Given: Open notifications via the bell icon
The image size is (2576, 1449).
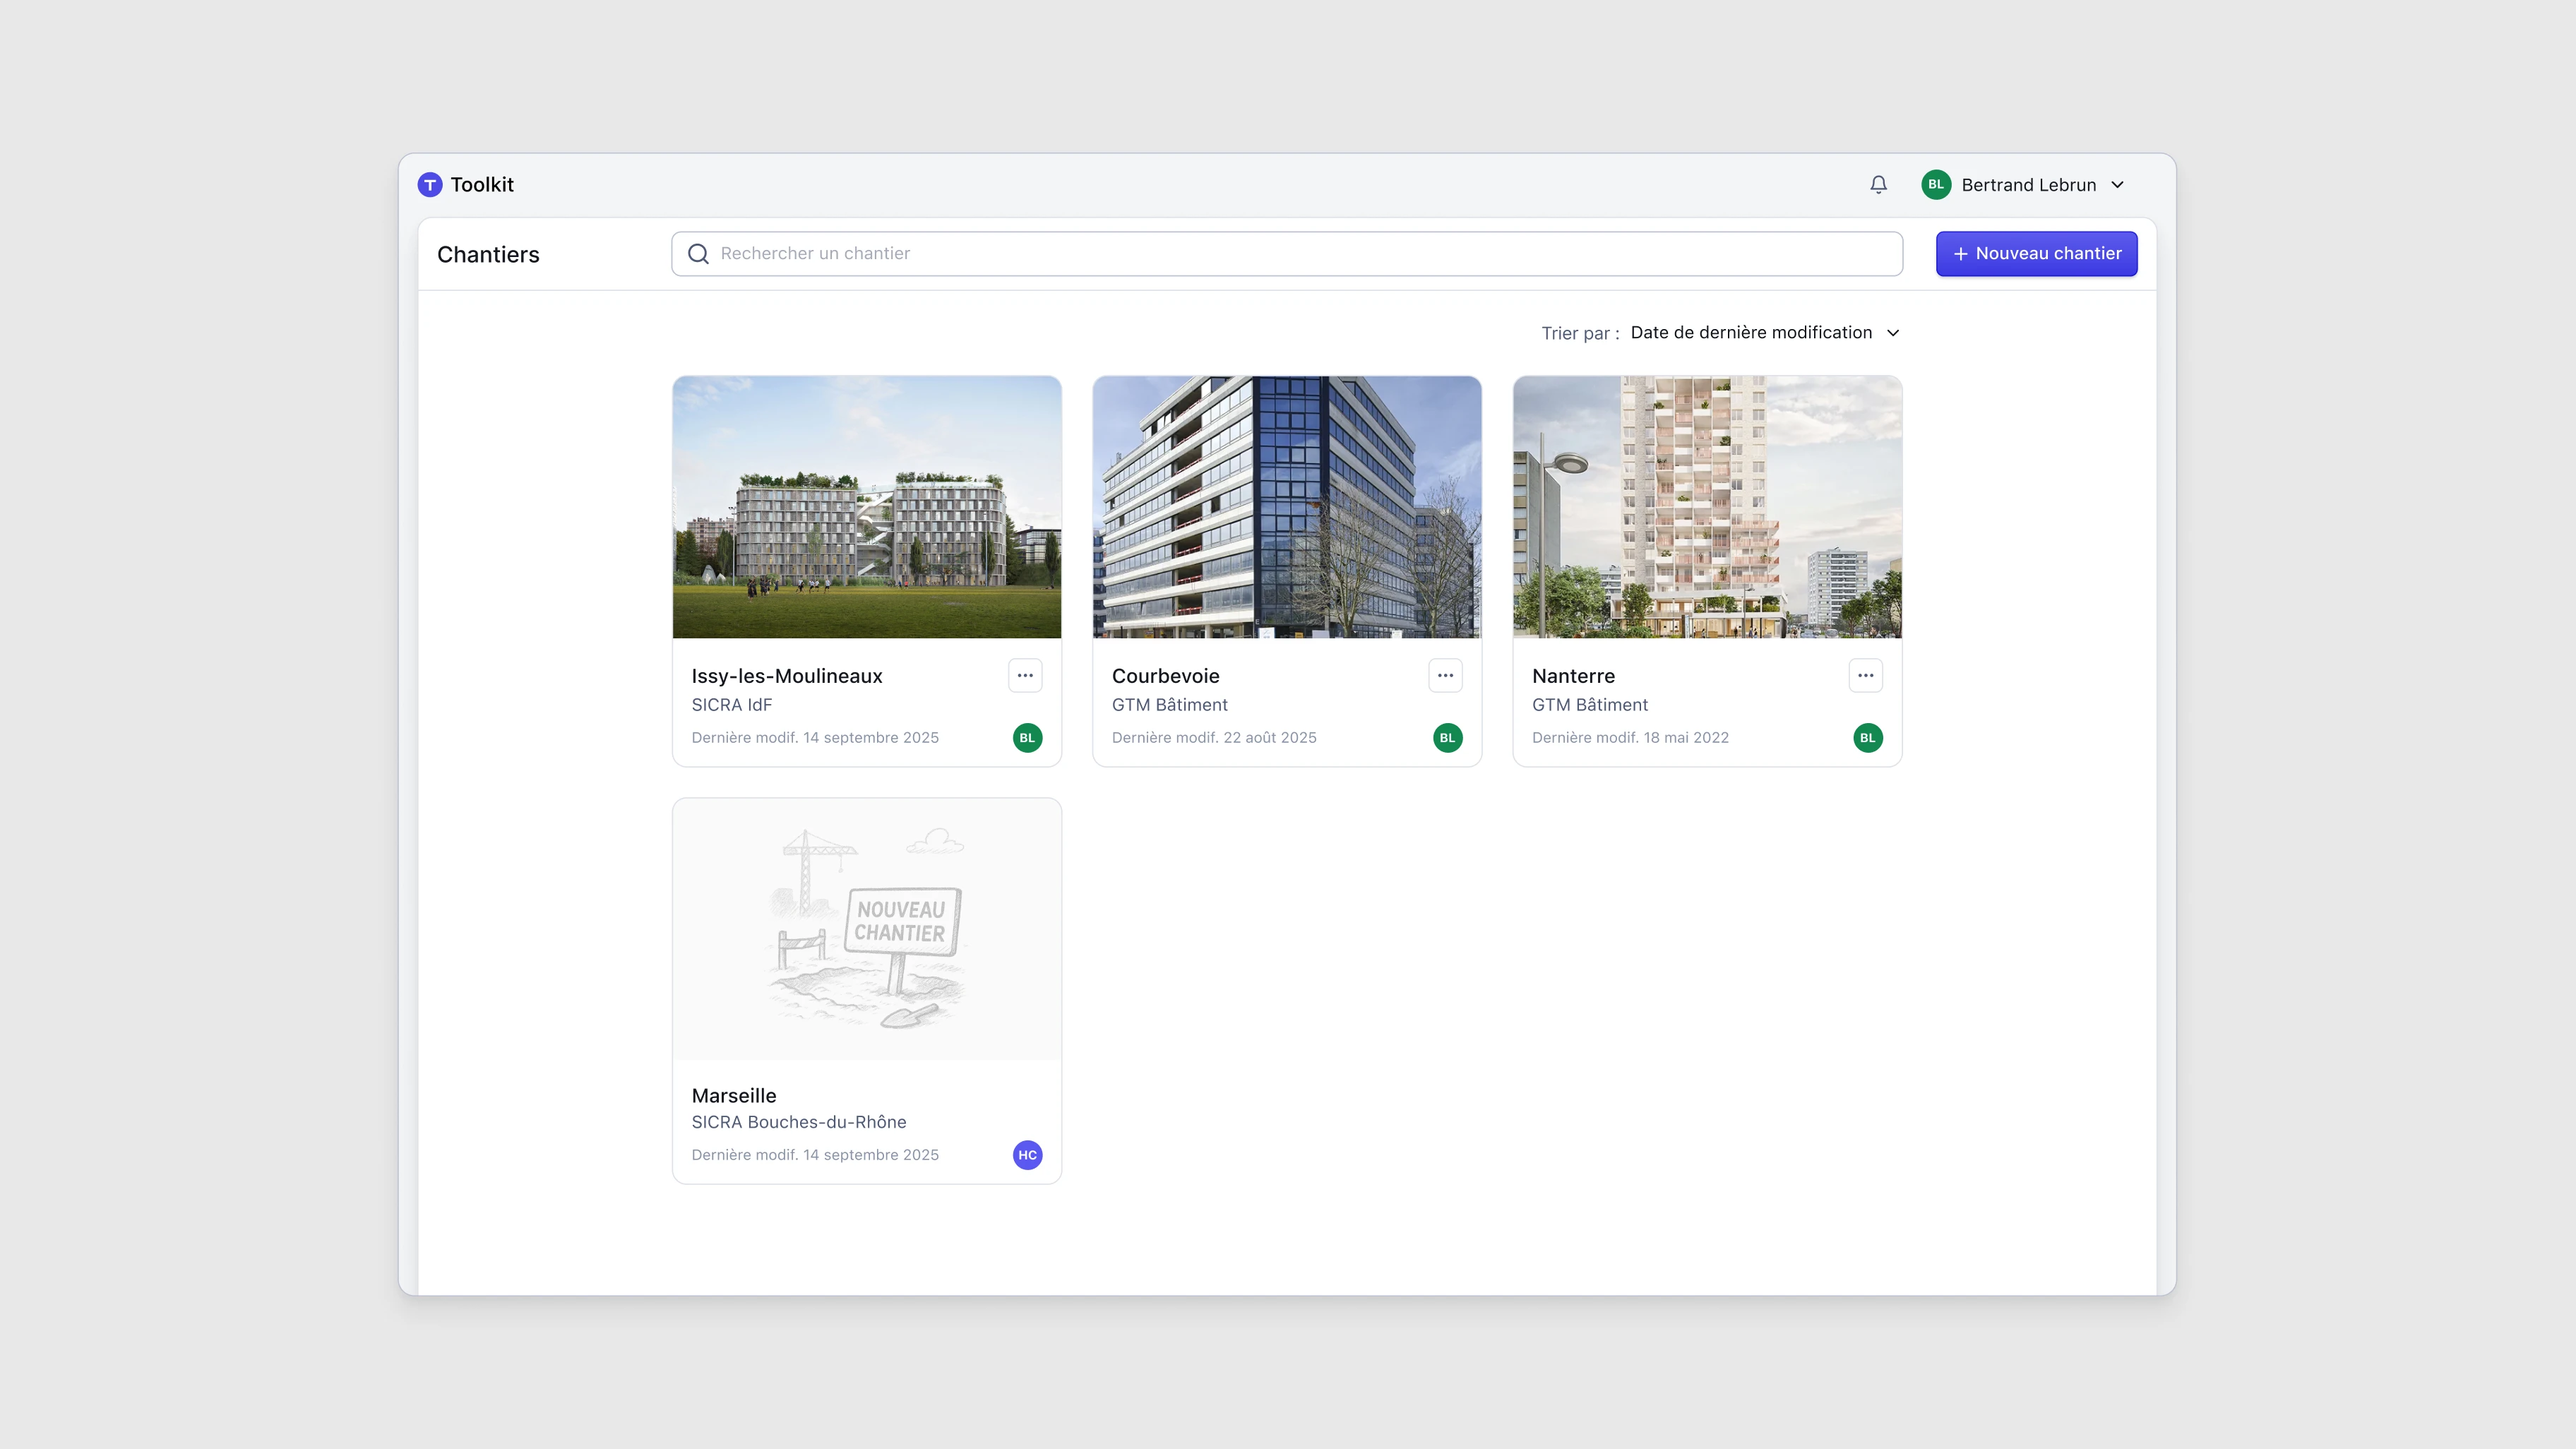Looking at the screenshot, I should point(1878,184).
